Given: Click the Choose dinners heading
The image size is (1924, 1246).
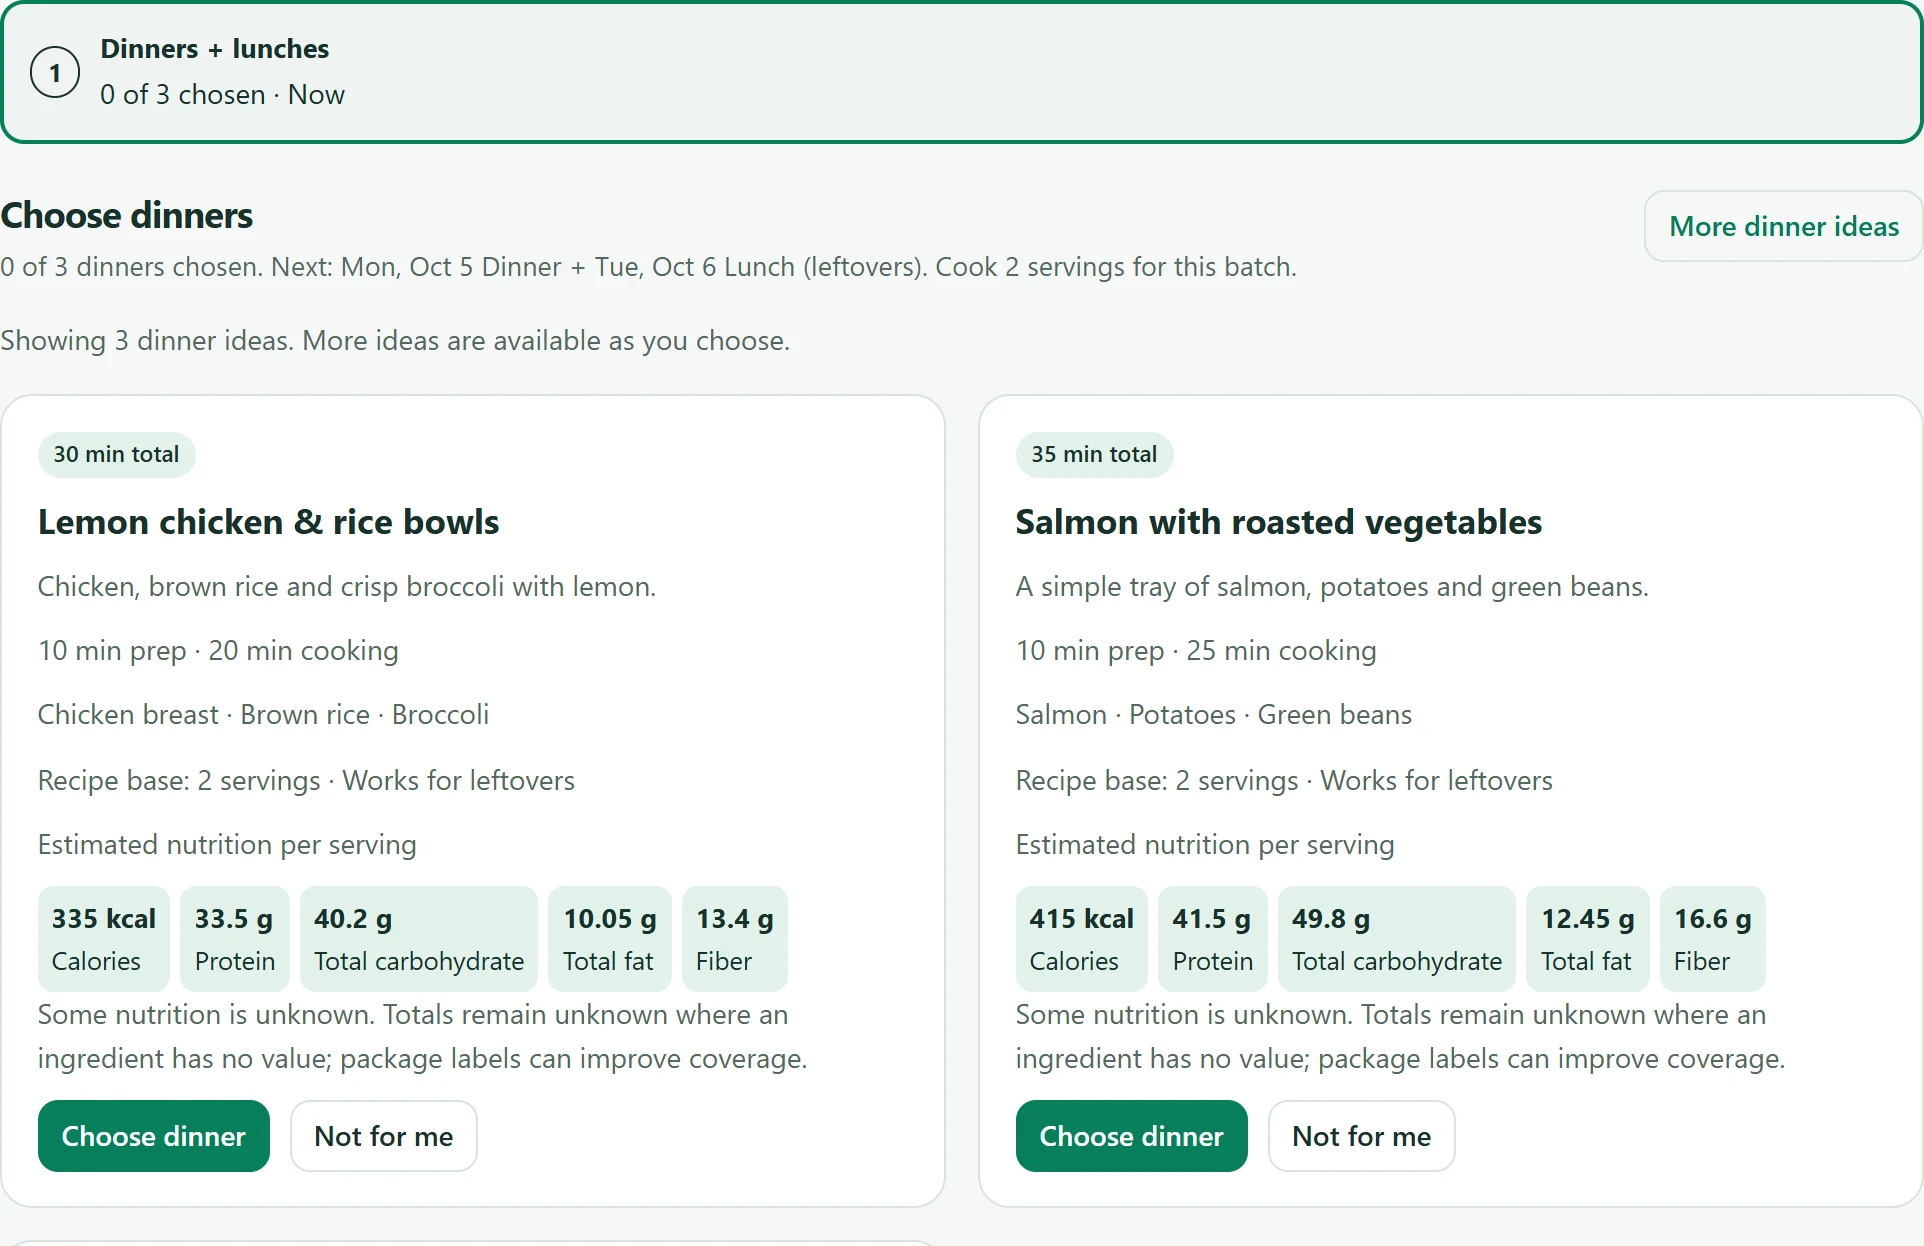Looking at the screenshot, I should (127, 216).
